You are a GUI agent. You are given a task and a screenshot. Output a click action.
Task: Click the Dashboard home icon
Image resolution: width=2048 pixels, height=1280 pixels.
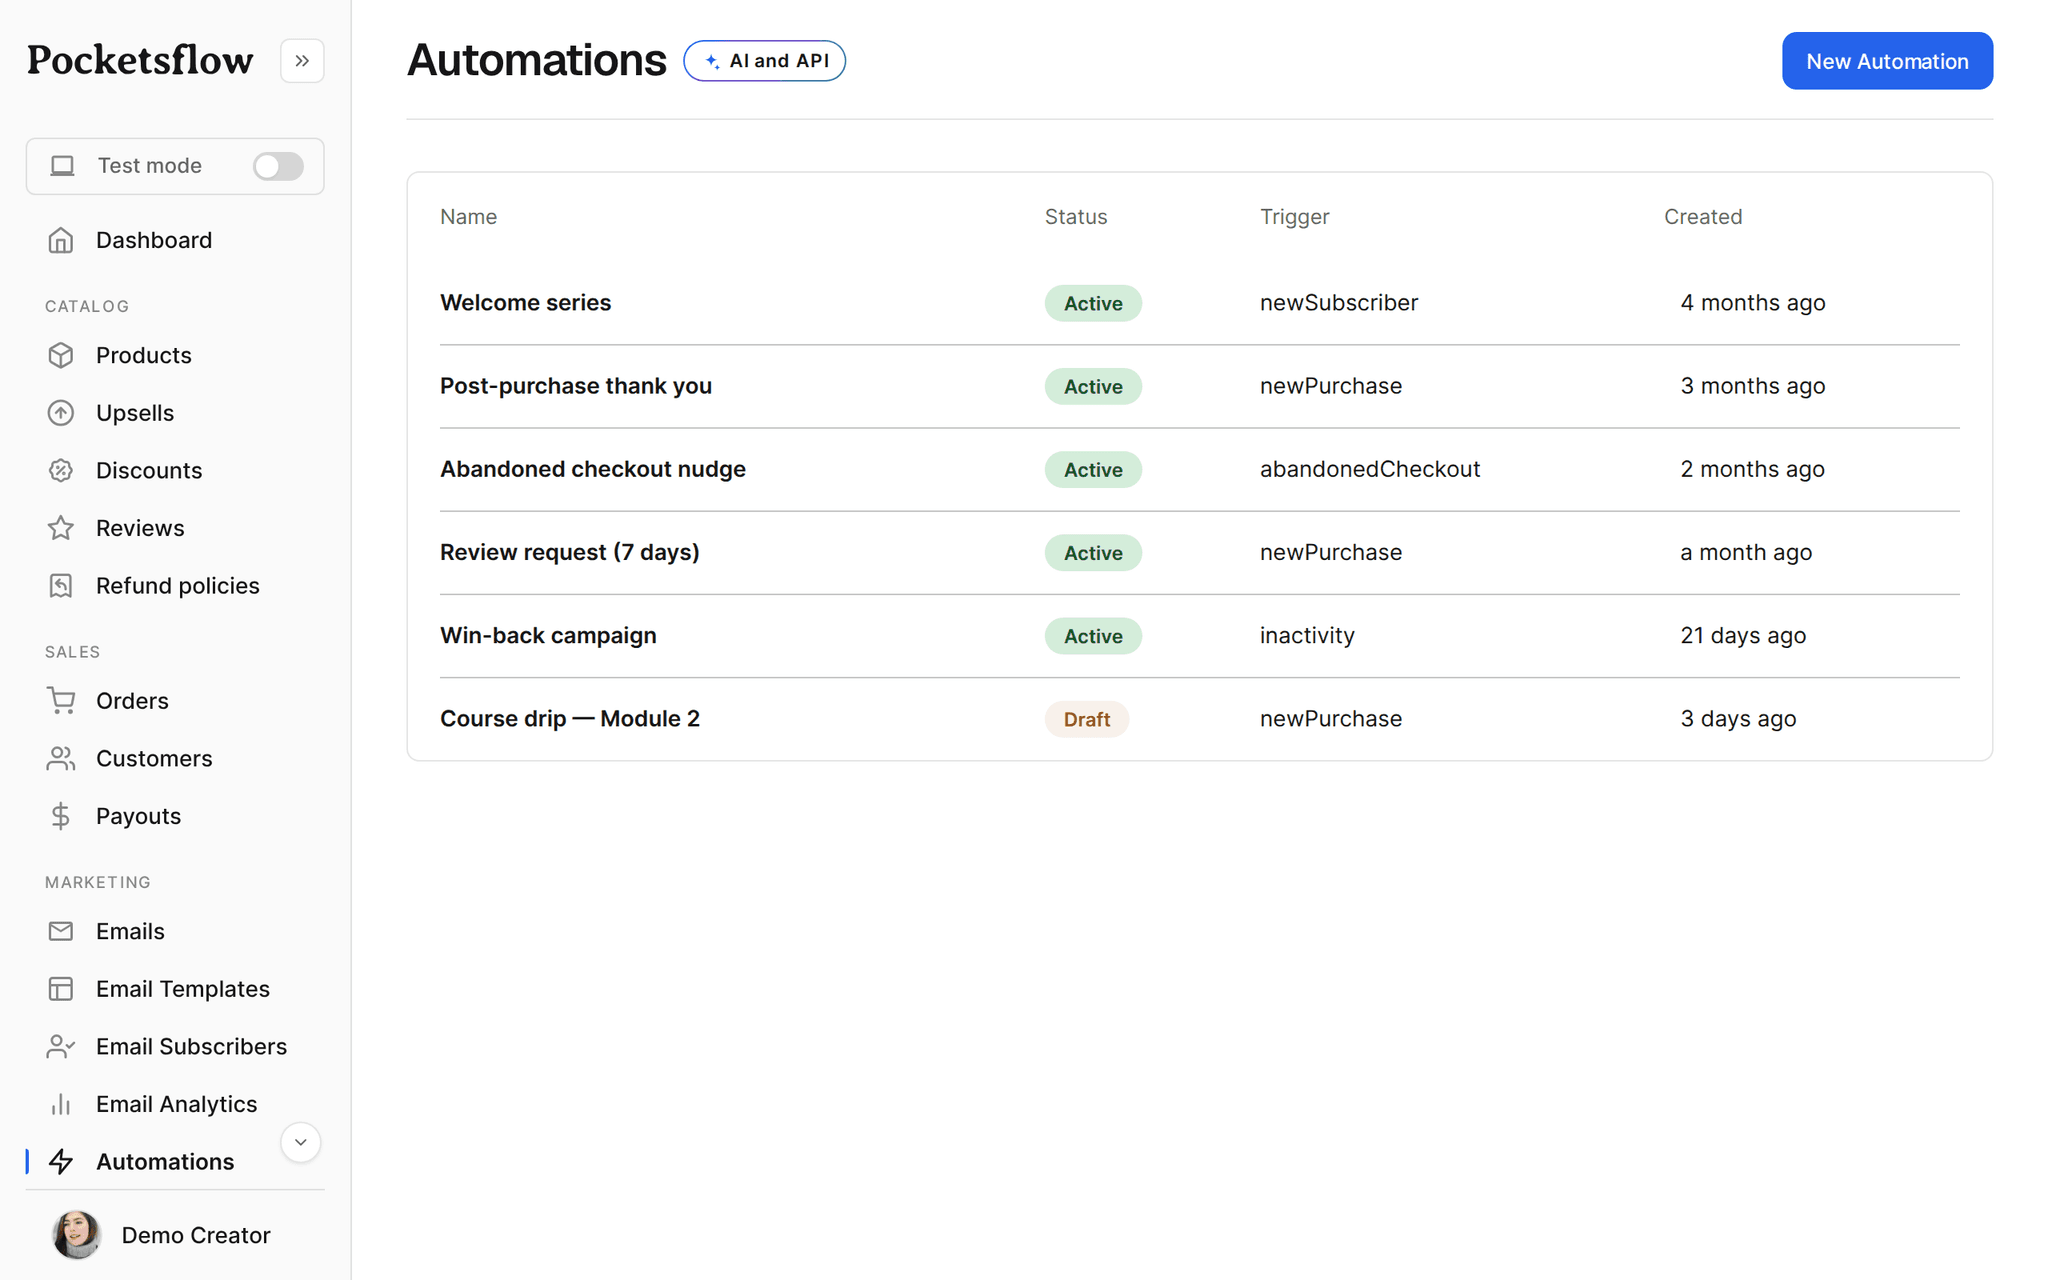pos(61,240)
